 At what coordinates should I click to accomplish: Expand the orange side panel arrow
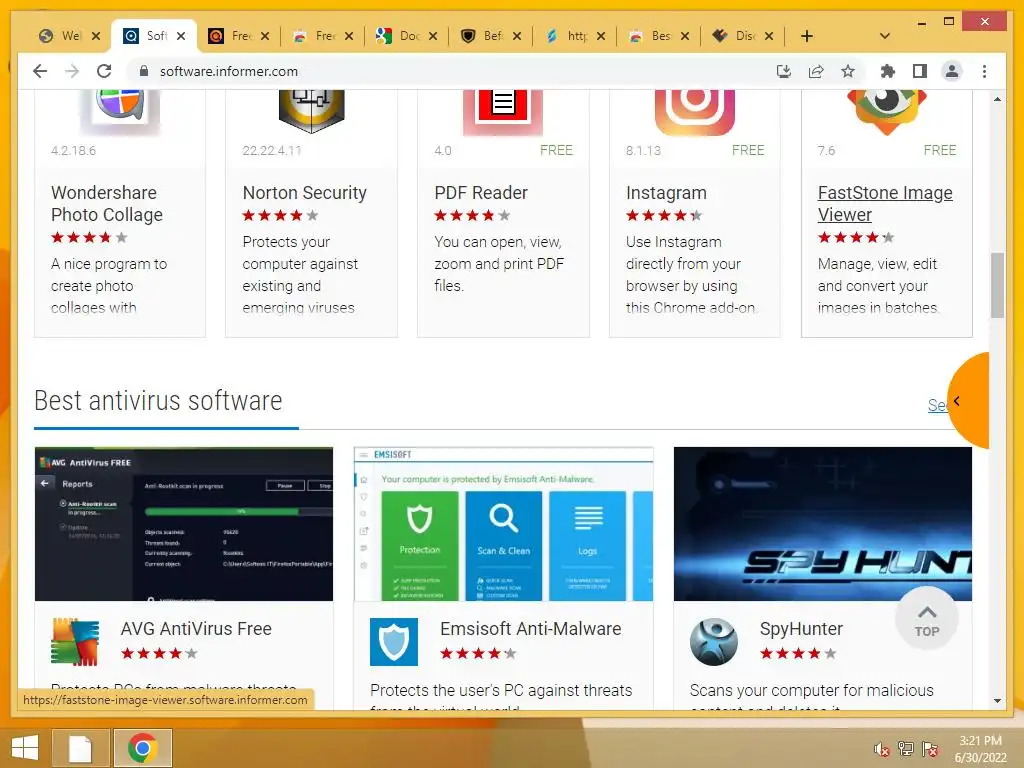pyautogui.click(x=957, y=401)
